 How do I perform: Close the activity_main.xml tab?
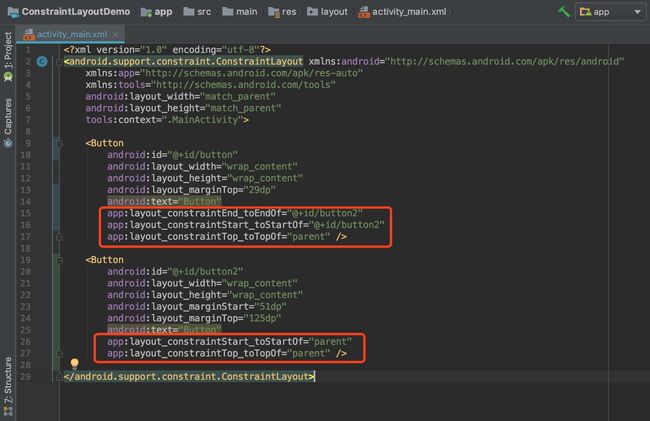tap(116, 35)
